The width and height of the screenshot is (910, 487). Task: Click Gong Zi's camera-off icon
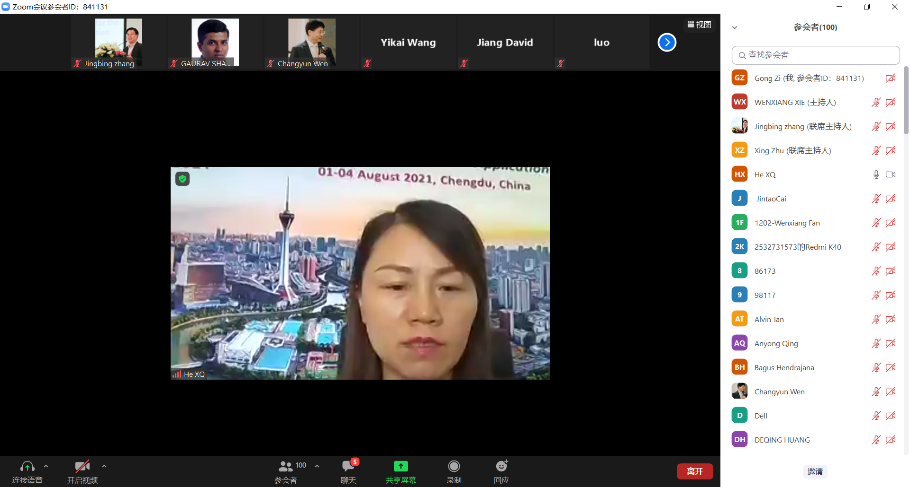click(x=890, y=78)
